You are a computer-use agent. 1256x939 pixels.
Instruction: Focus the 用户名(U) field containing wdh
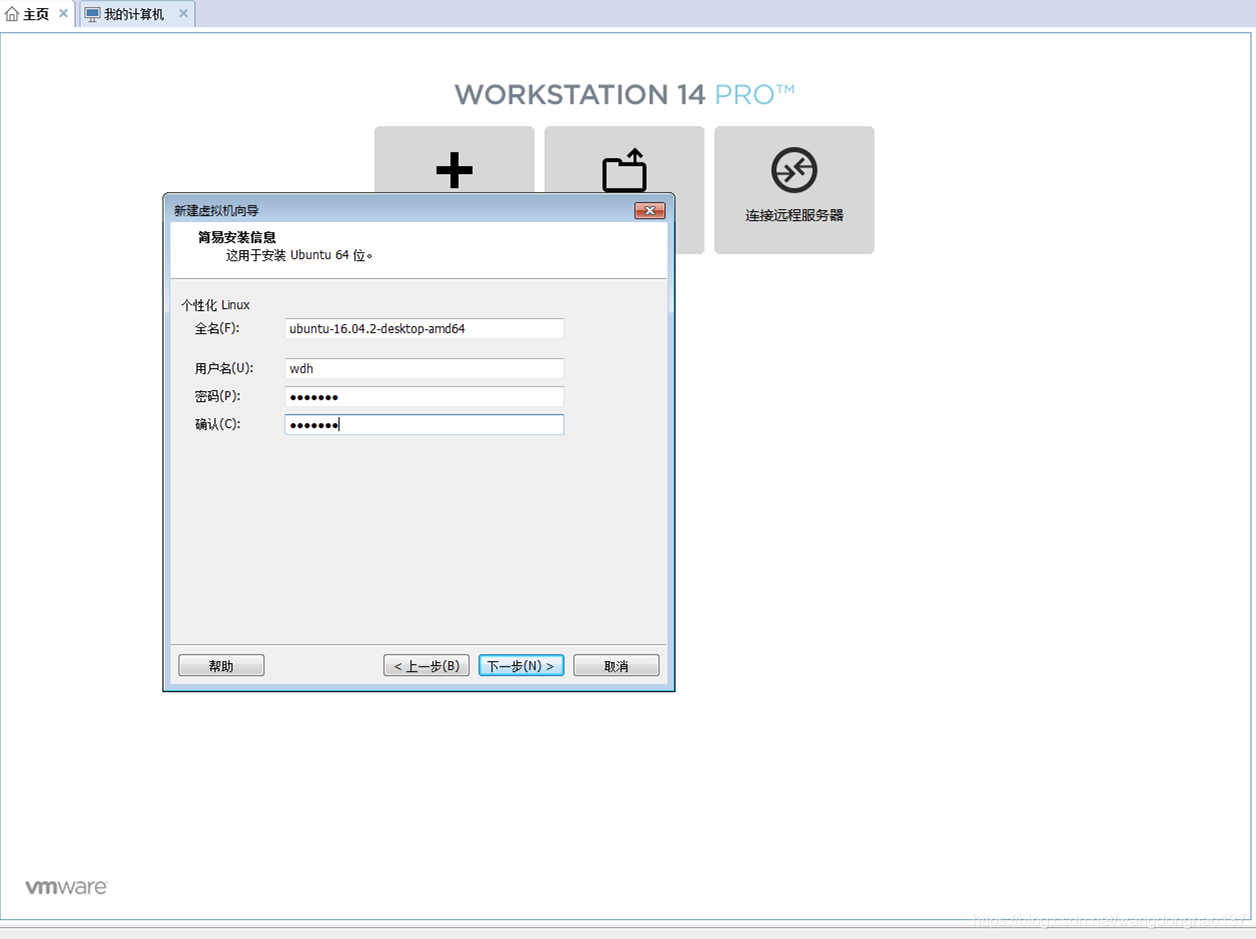[424, 368]
